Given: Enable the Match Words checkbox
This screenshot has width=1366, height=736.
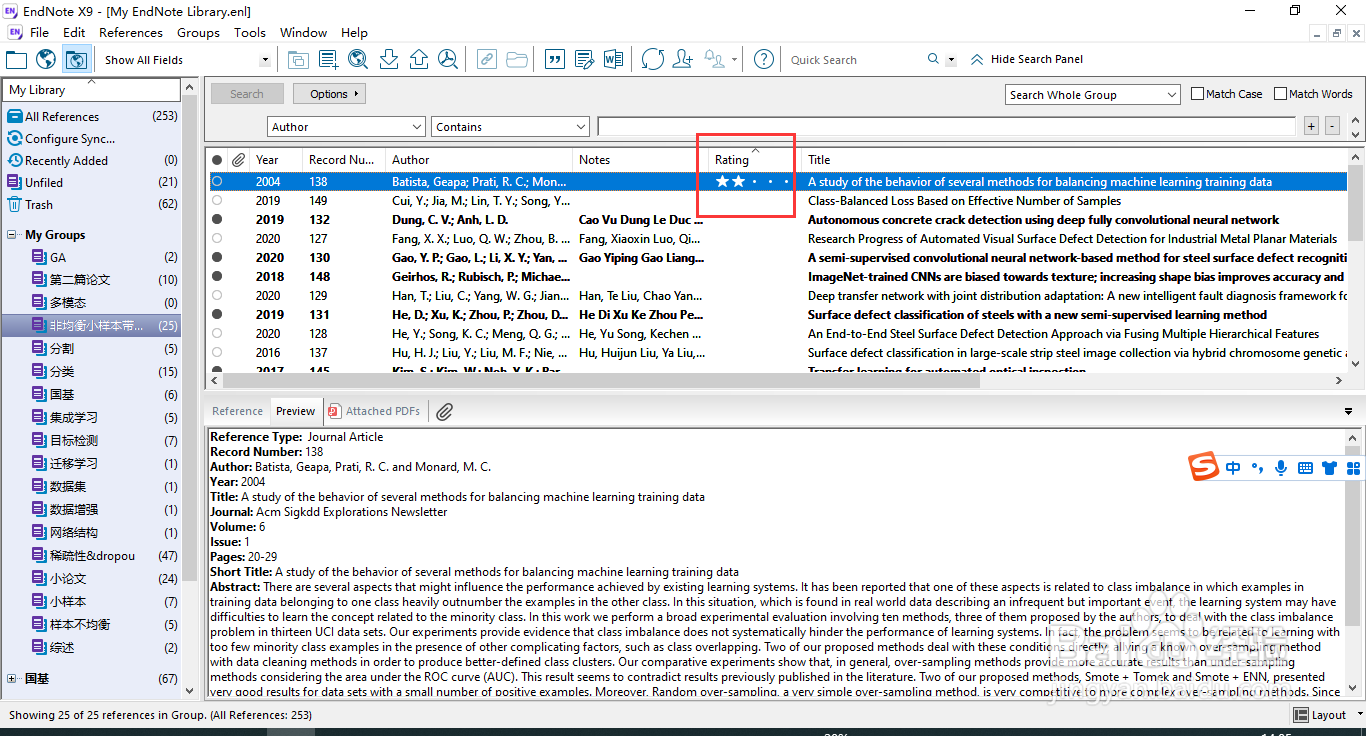Looking at the screenshot, I should pos(1280,94).
